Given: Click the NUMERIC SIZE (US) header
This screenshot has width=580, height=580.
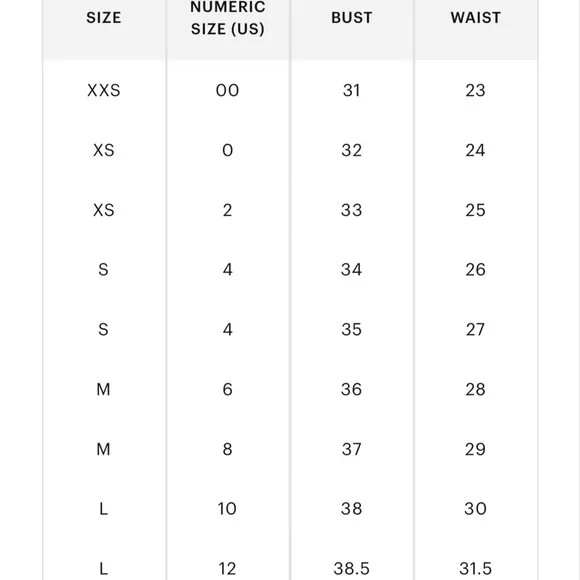Looking at the screenshot, I should coord(227,18).
